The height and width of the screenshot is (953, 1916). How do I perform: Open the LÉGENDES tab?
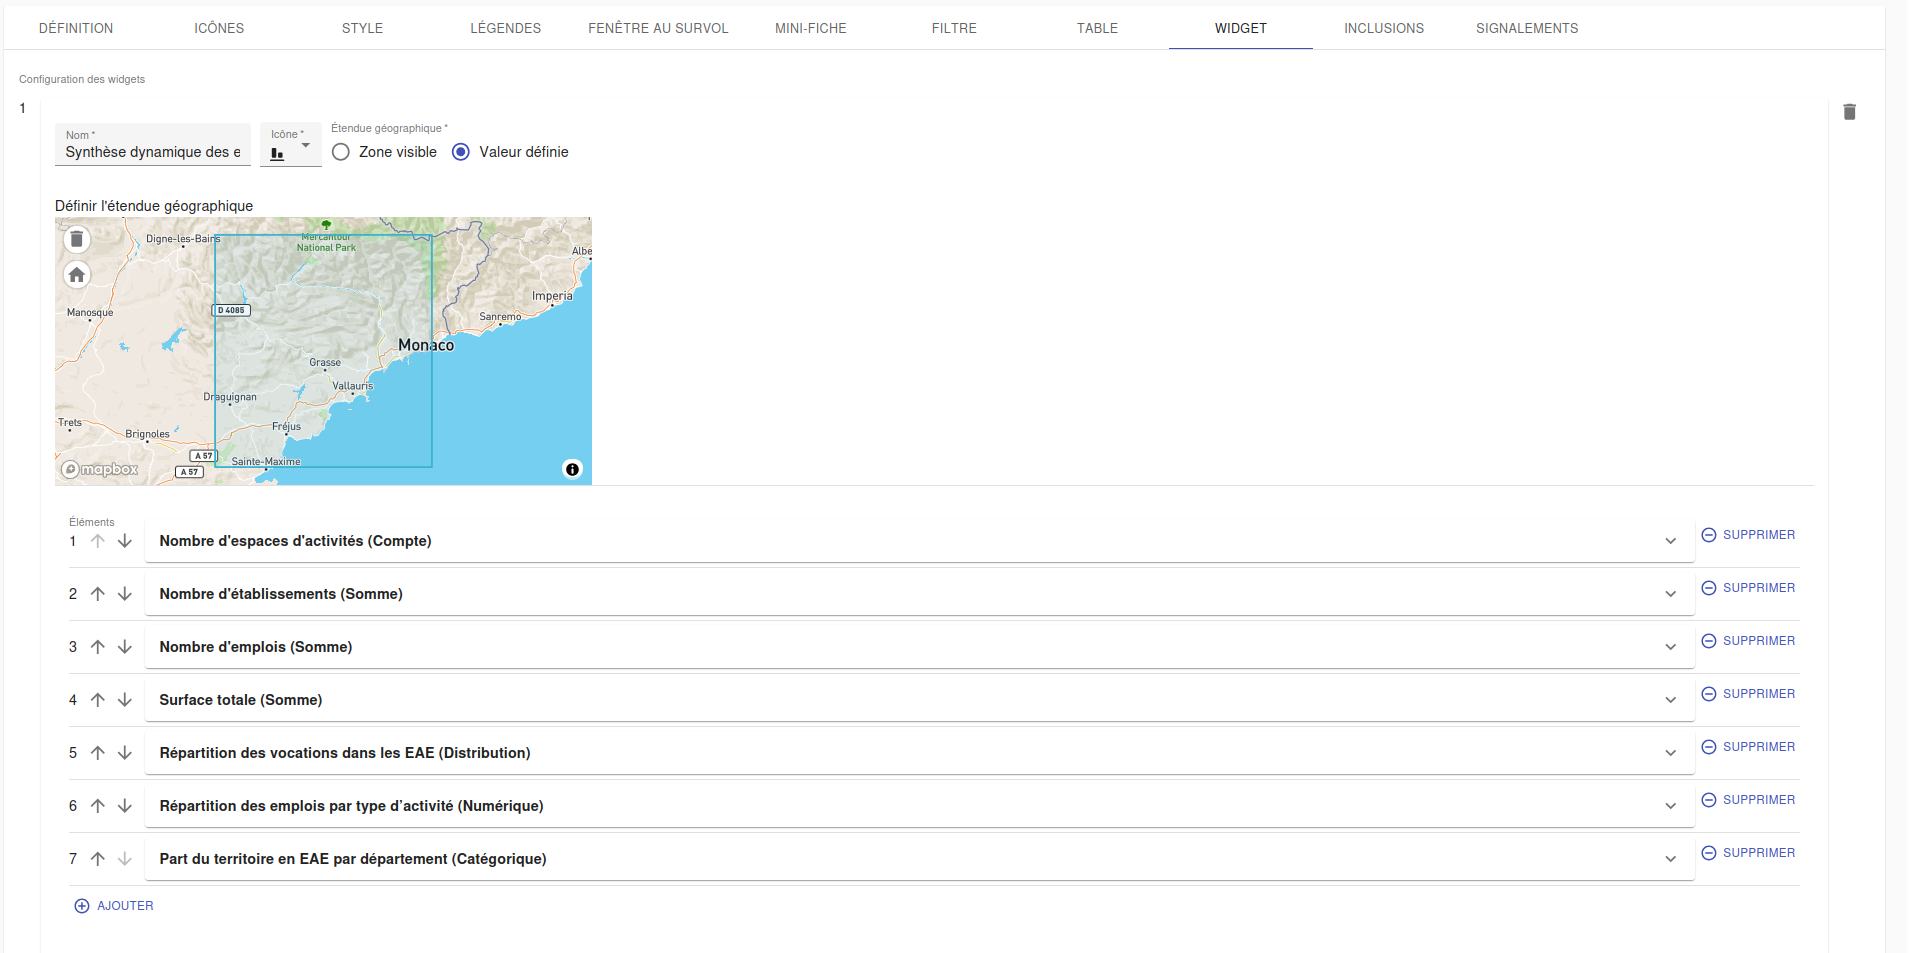(506, 28)
